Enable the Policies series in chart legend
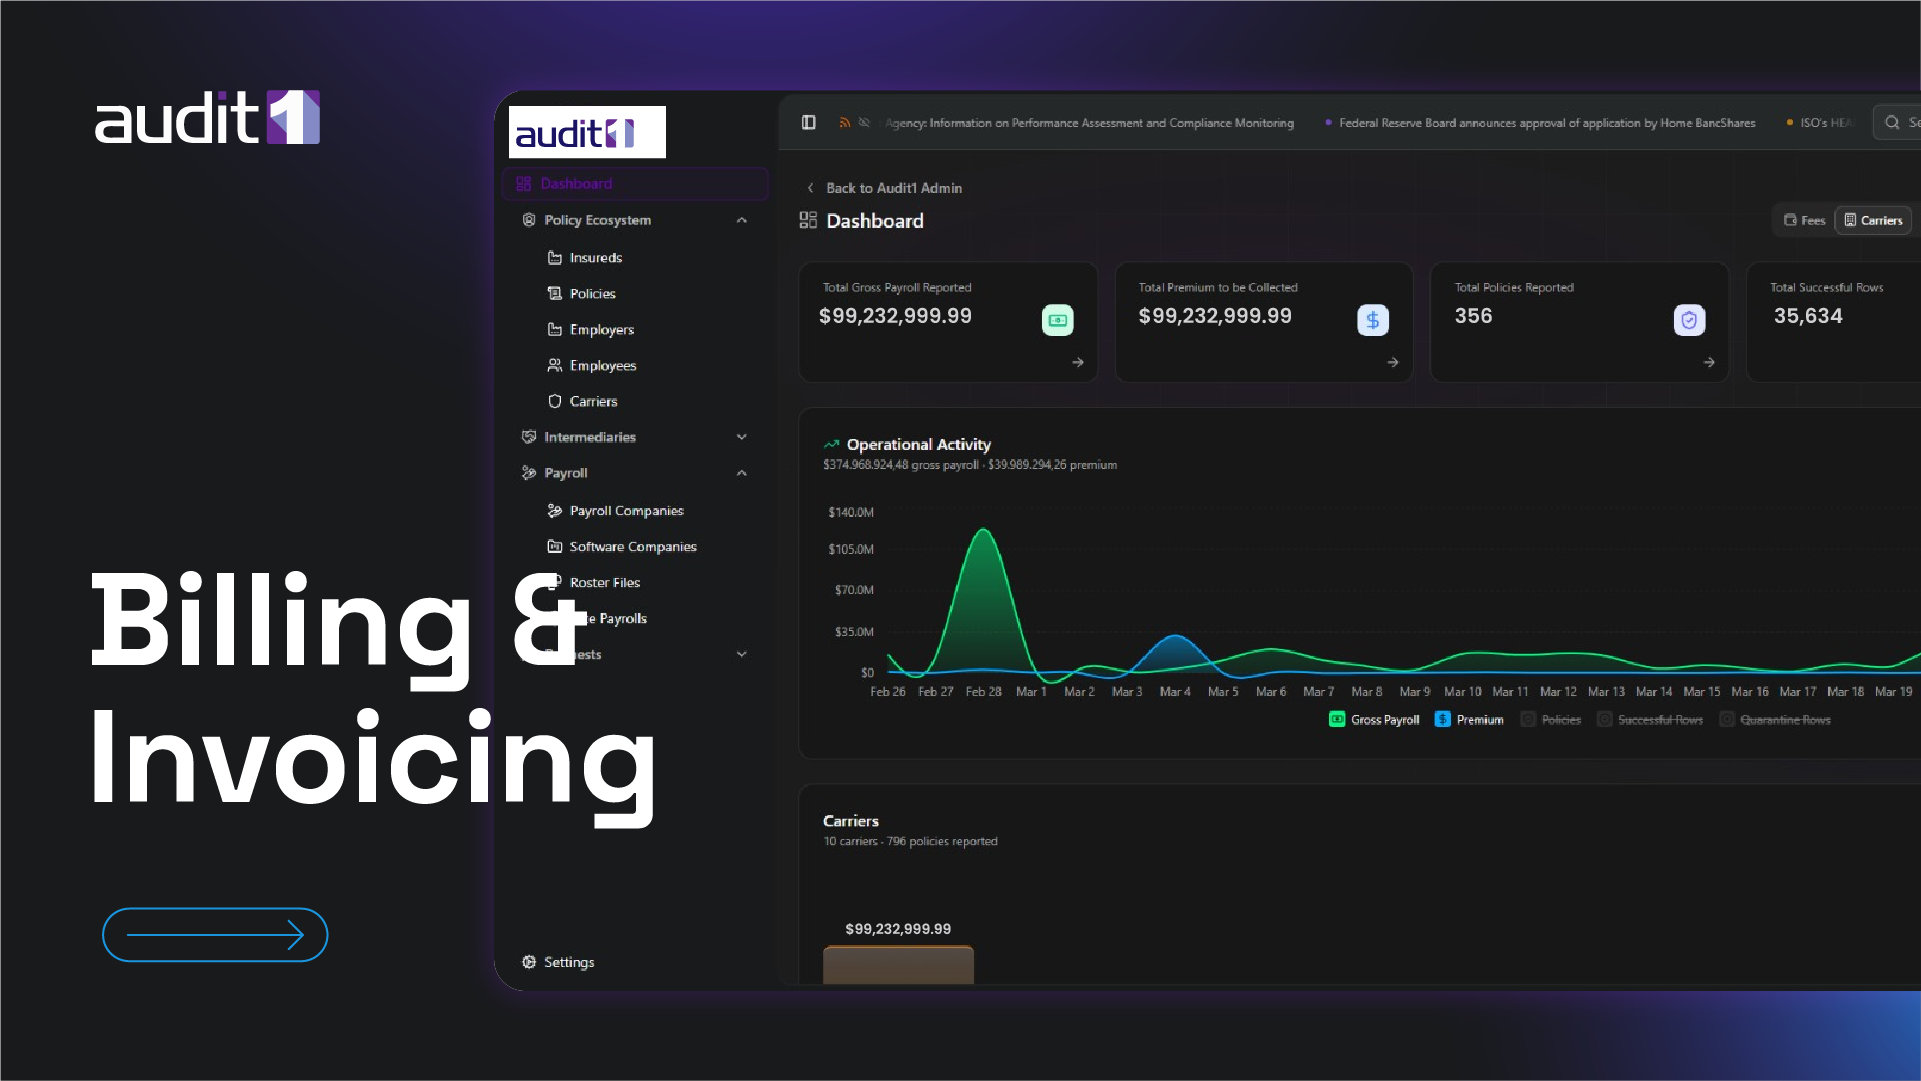Screen dimensions: 1921x1081 click(1552, 719)
